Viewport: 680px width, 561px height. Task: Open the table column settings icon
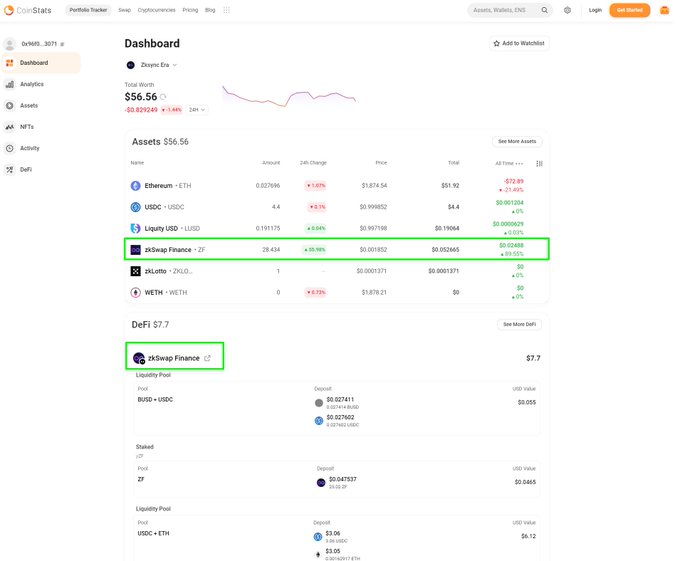539,163
